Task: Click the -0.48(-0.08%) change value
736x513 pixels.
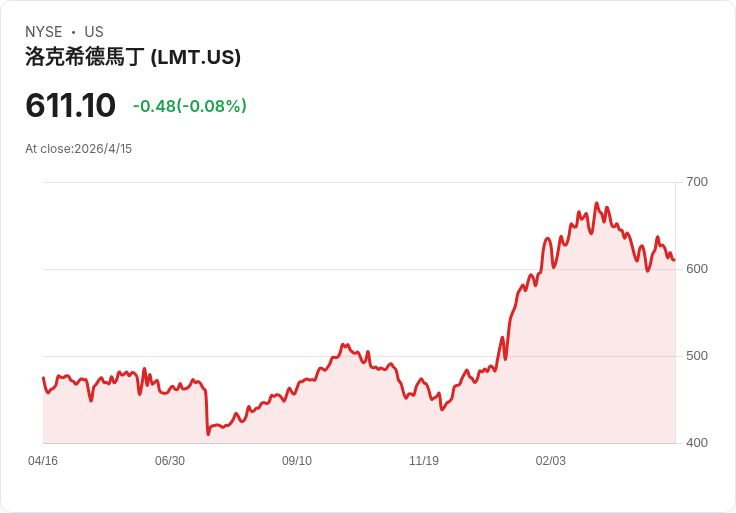Action: 190,106
